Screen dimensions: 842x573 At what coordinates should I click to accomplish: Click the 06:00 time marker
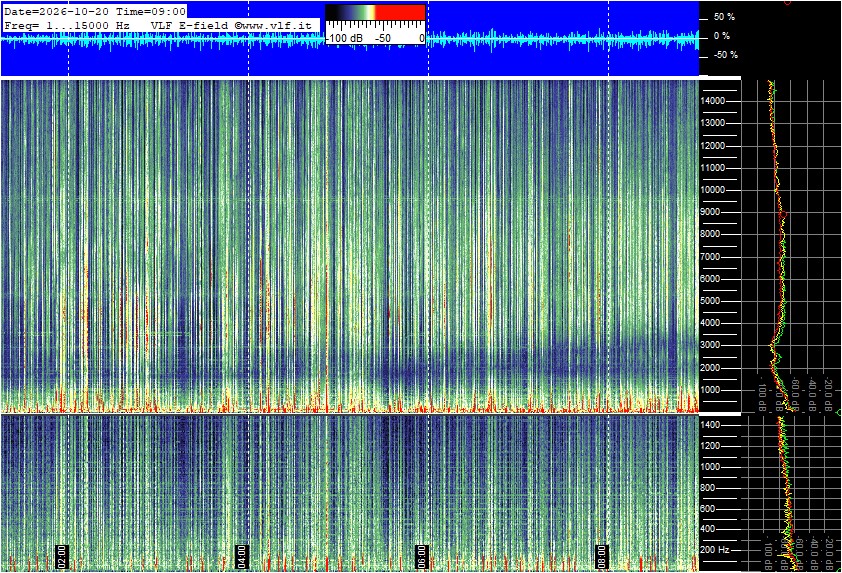(x=422, y=557)
